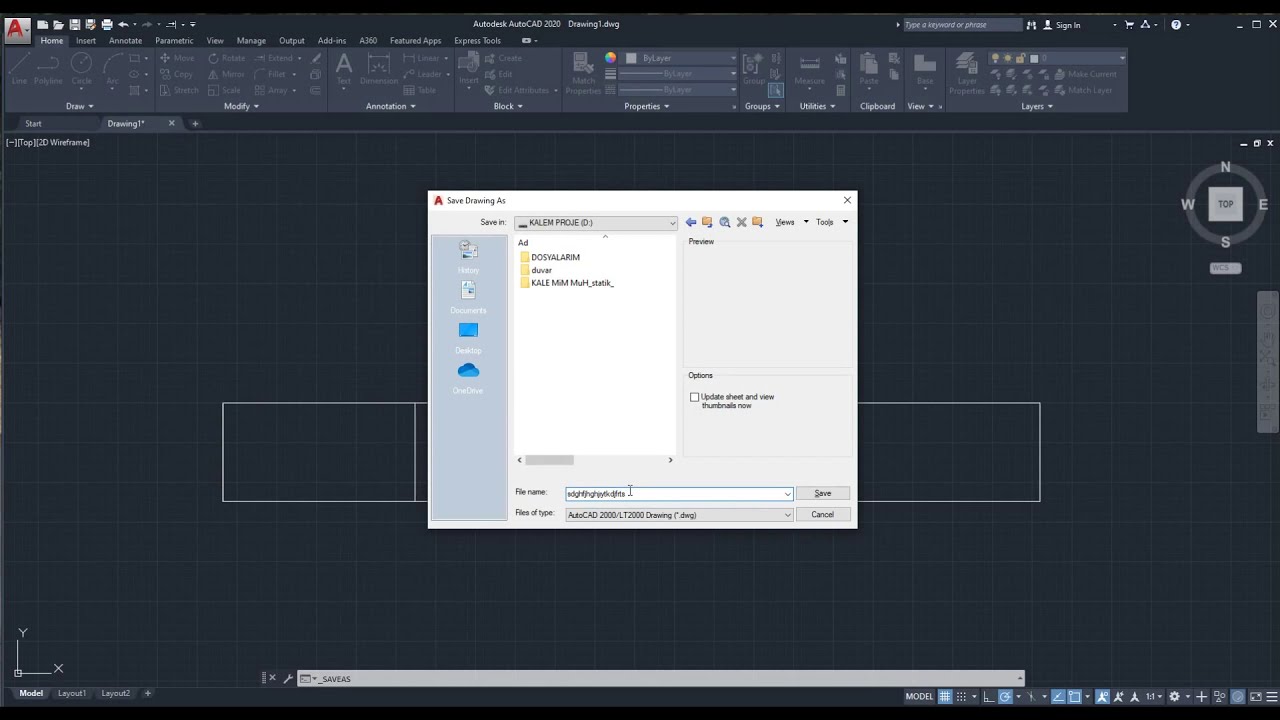
Task: Select the KALE MiM MuH_statik_ folder
Action: coord(566,283)
